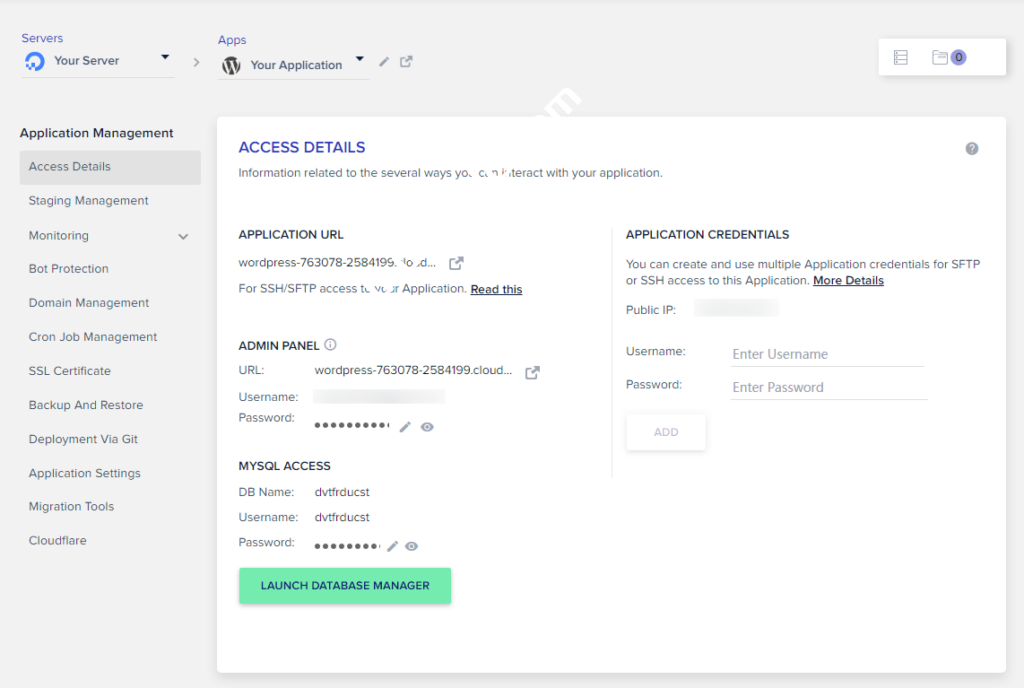The width and height of the screenshot is (1024, 688).
Task: Edit MySQL password pencil icon
Action: click(x=393, y=547)
